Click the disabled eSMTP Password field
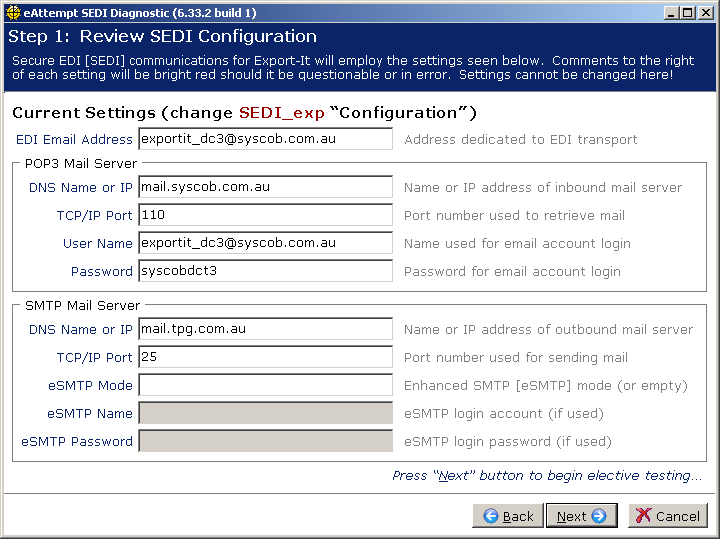 [x=265, y=441]
